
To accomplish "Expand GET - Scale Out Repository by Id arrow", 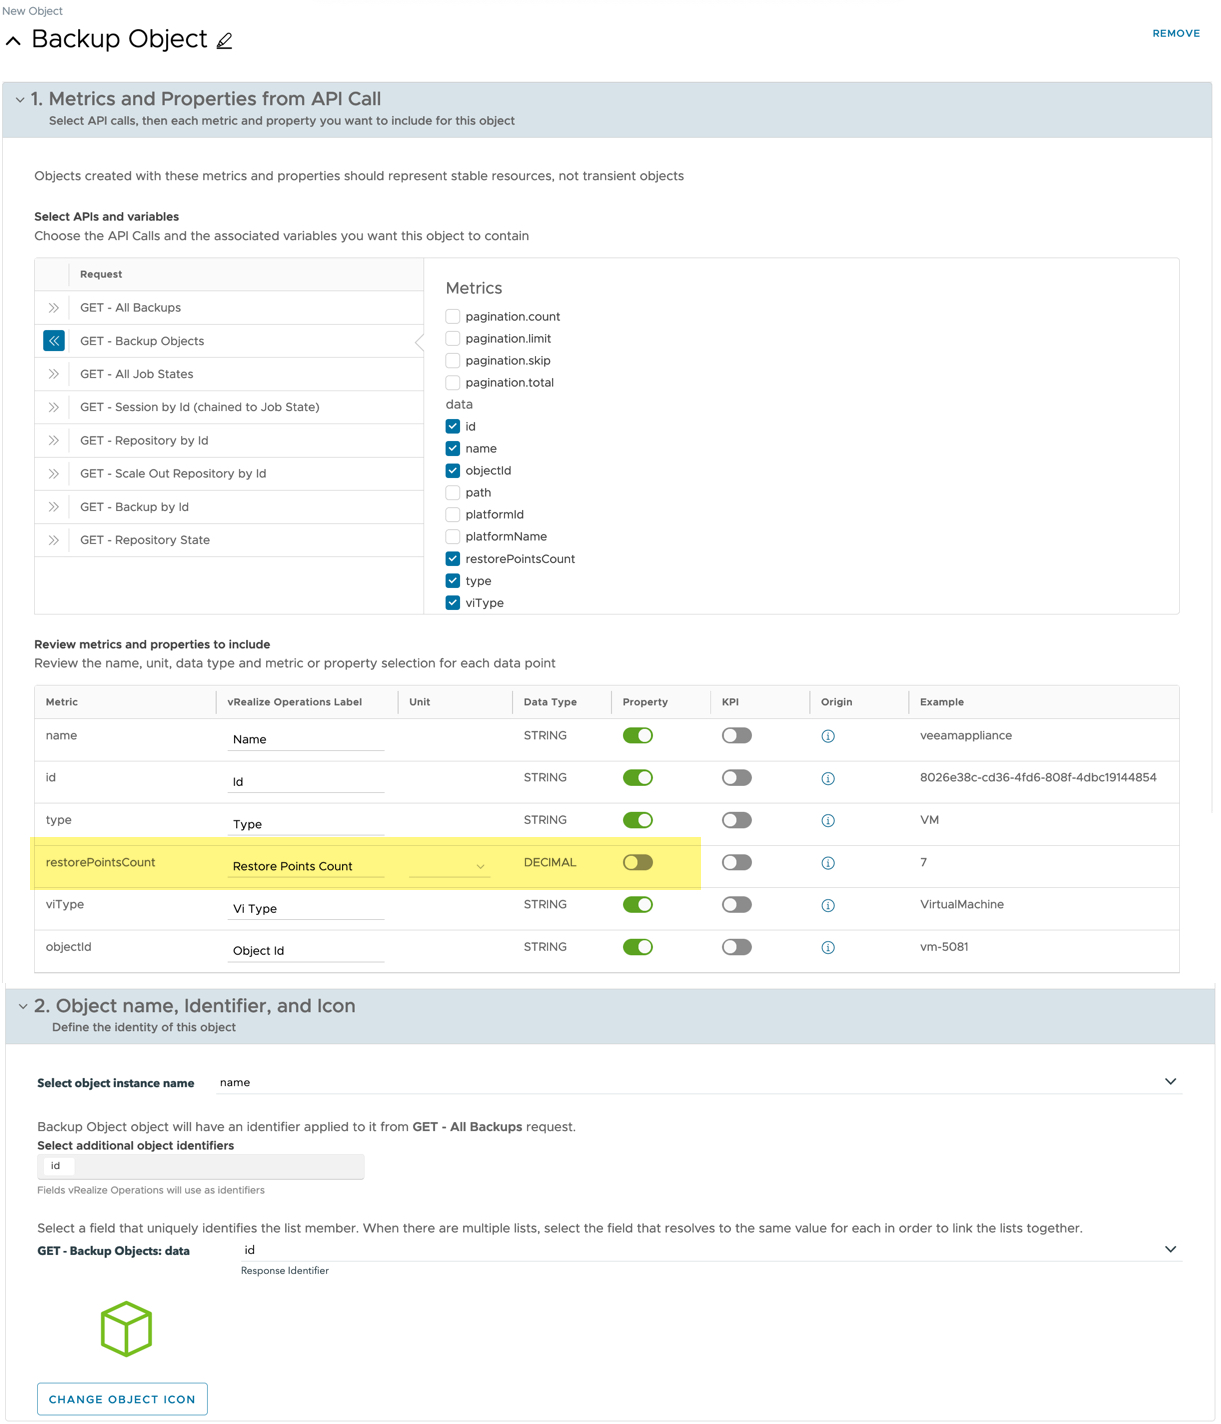I will pyautogui.click(x=54, y=474).
